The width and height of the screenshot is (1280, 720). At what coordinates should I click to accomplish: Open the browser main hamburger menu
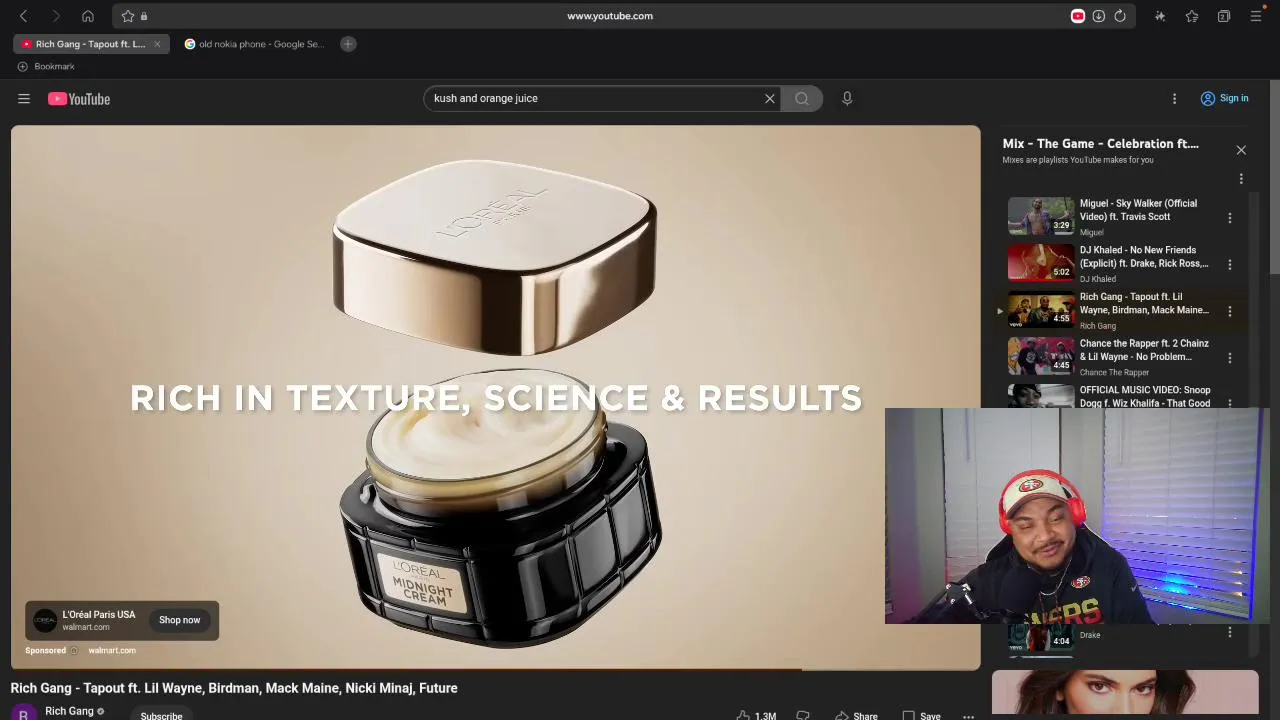coord(1256,16)
